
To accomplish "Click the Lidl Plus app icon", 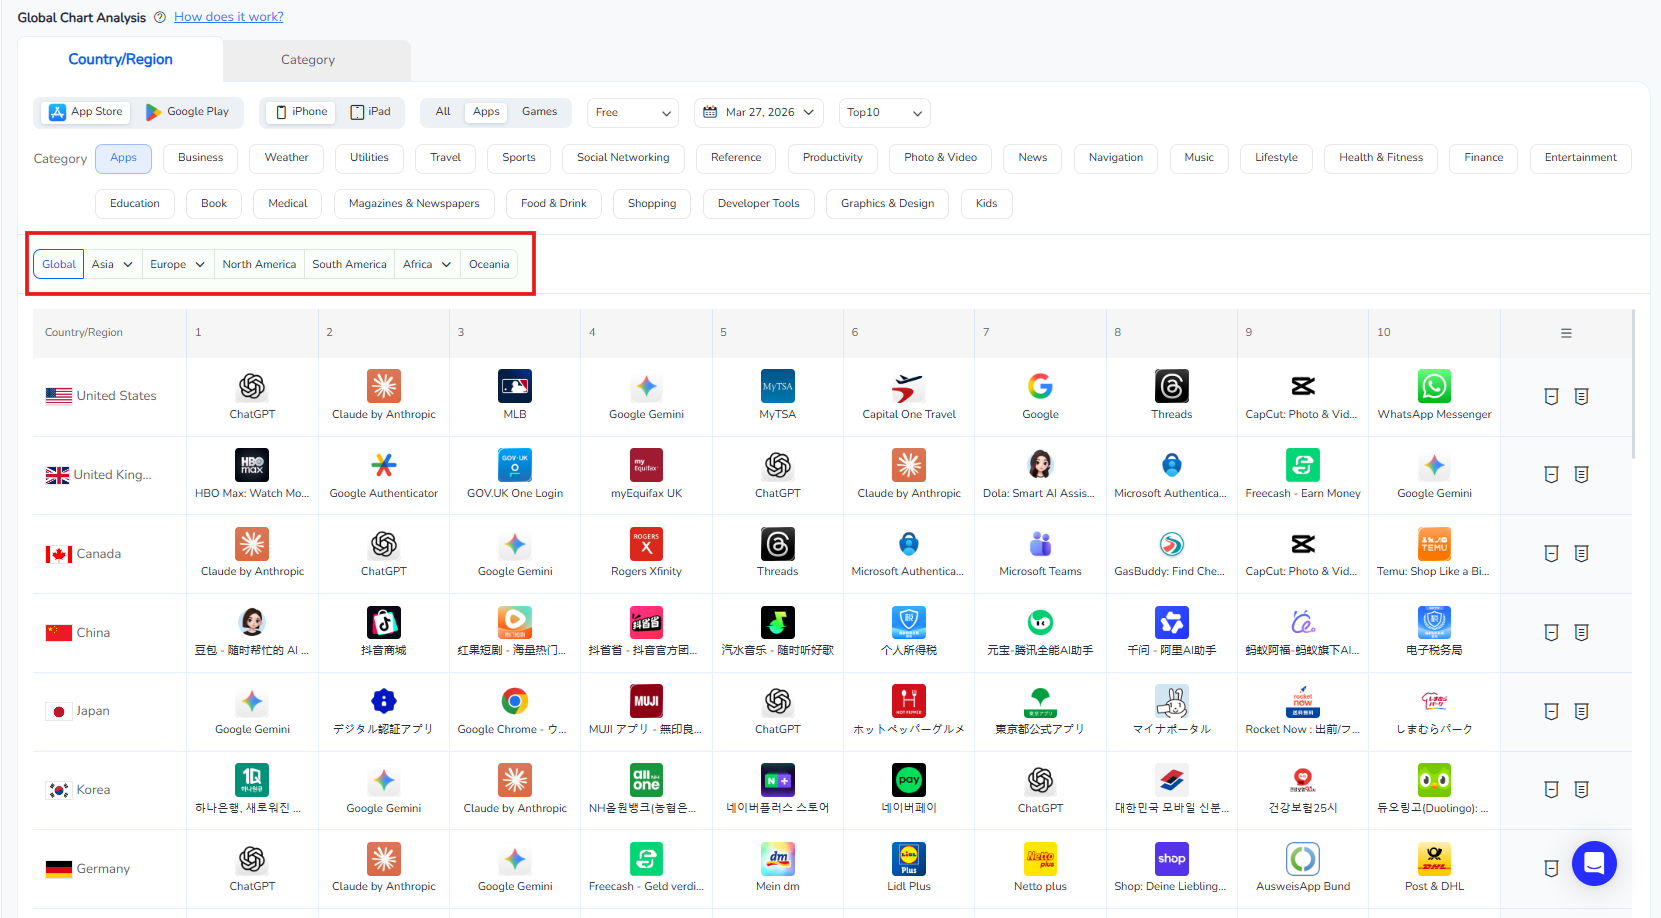I will [908, 859].
